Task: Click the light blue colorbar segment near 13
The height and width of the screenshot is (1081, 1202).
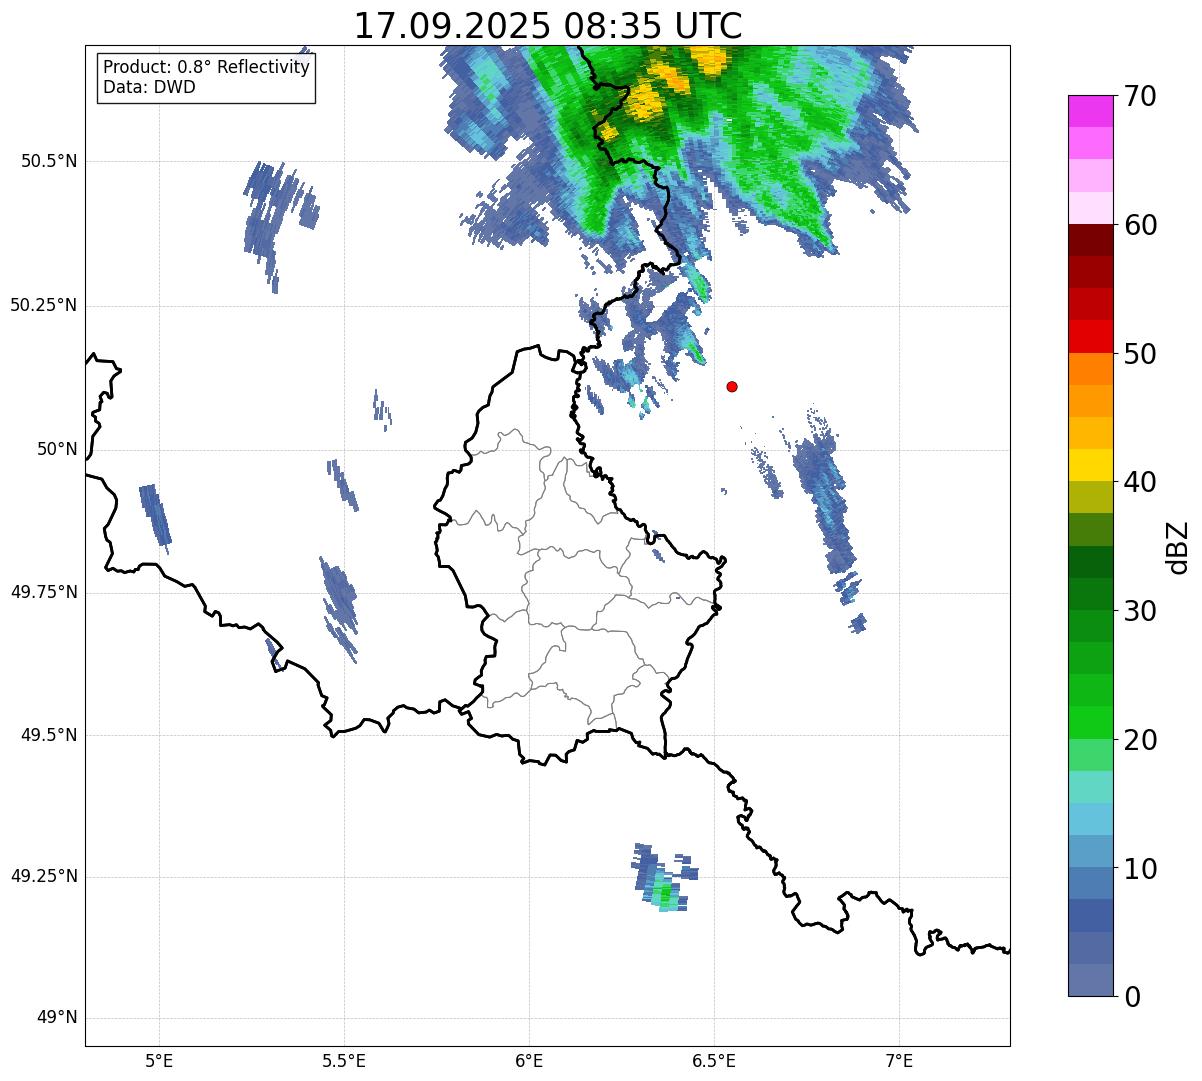Action: [x=1090, y=819]
